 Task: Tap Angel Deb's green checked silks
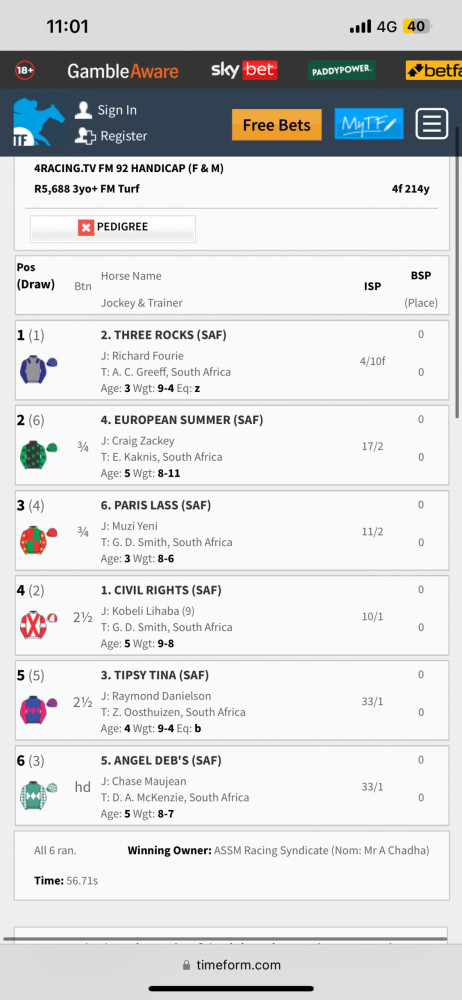[38, 795]
